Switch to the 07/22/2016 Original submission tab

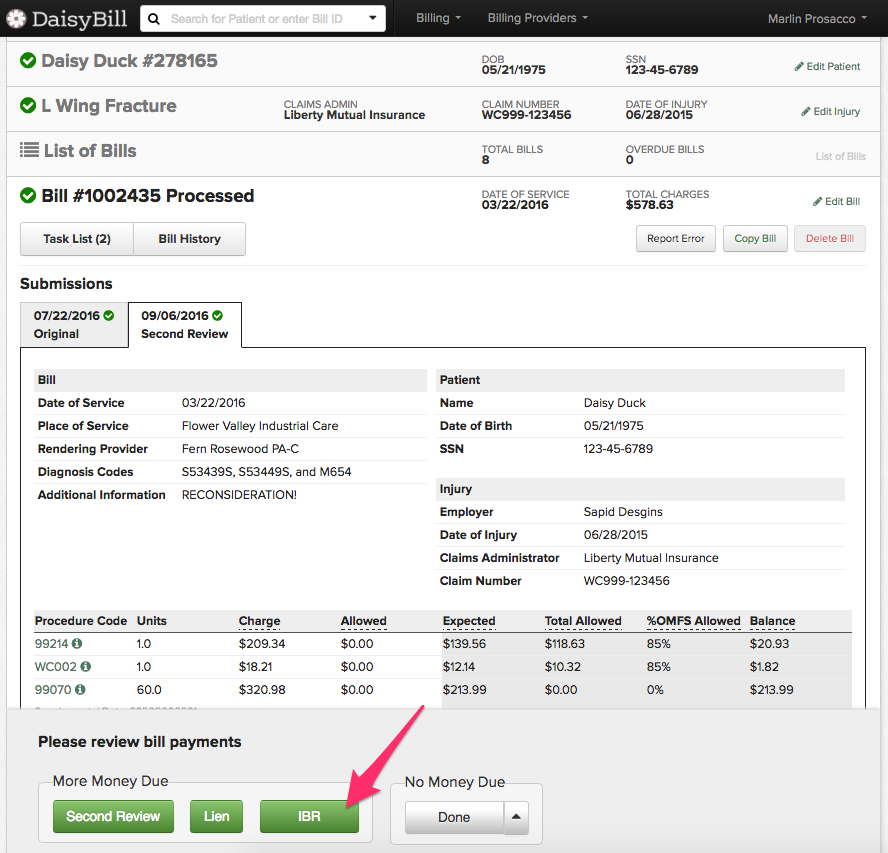74,325
